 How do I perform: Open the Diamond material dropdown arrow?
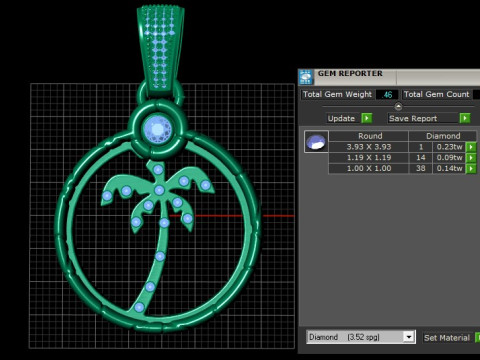(x=409, y=337)
